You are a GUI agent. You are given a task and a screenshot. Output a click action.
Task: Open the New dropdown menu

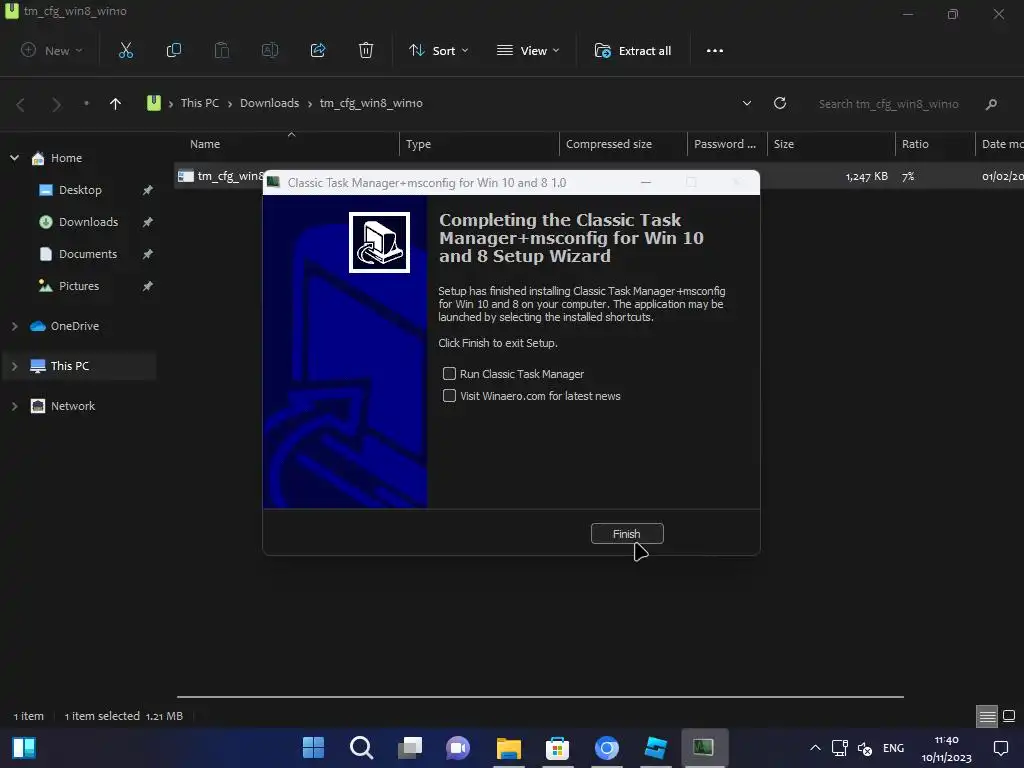pos(52,50)
